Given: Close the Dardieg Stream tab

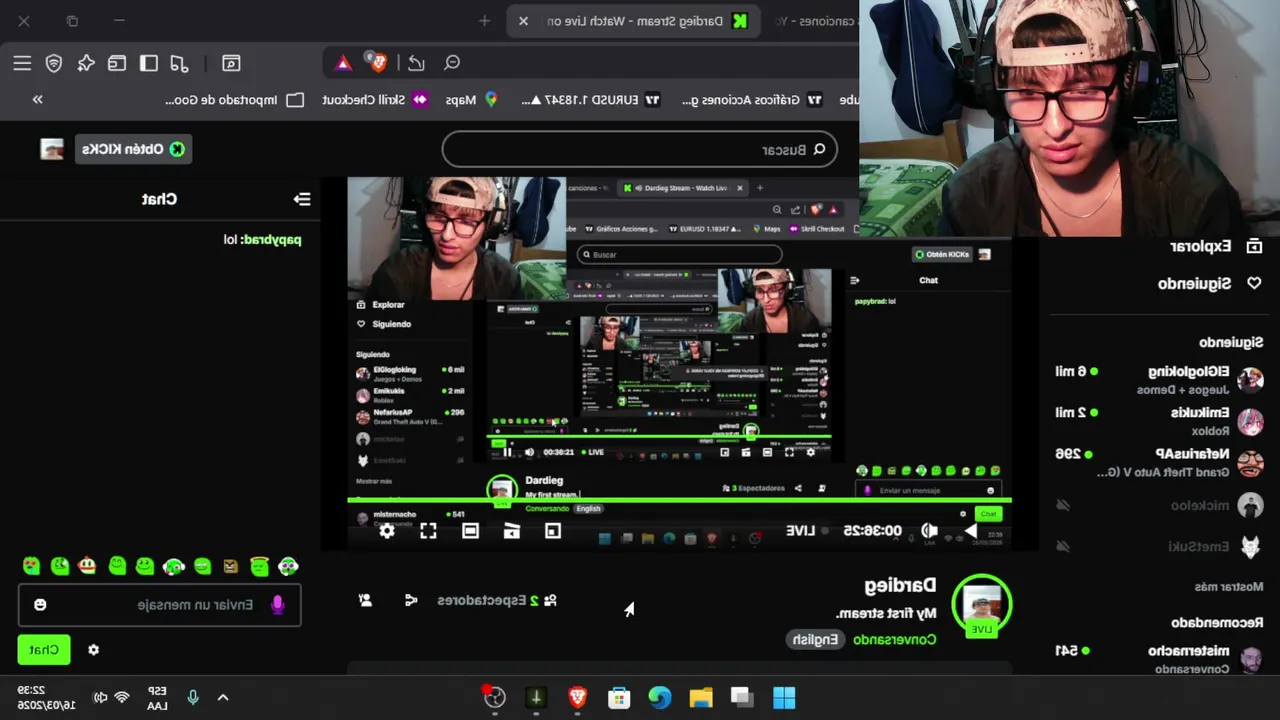Looking at the screenshot, I should pyautogui.click(x=523, y=21).
